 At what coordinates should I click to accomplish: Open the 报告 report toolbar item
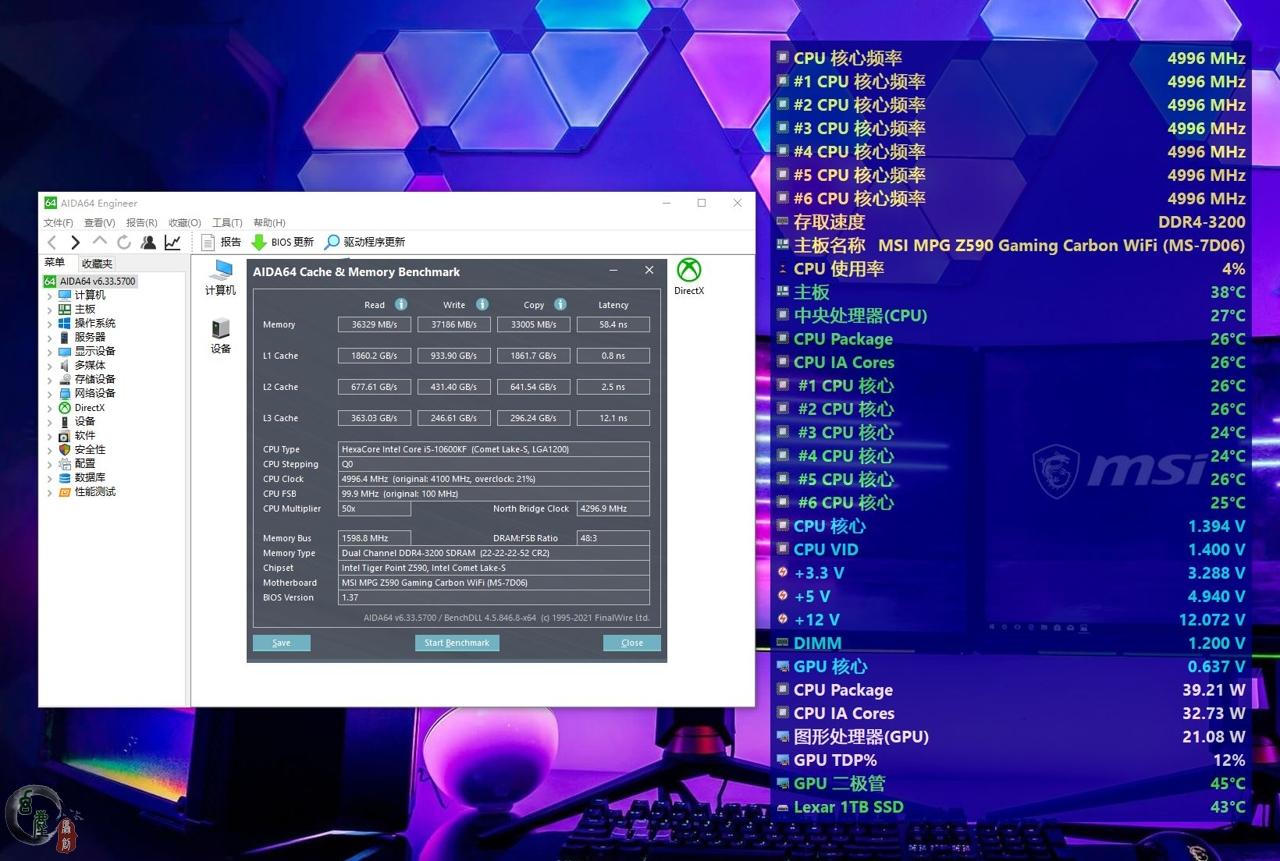click(x=221, y=242)
